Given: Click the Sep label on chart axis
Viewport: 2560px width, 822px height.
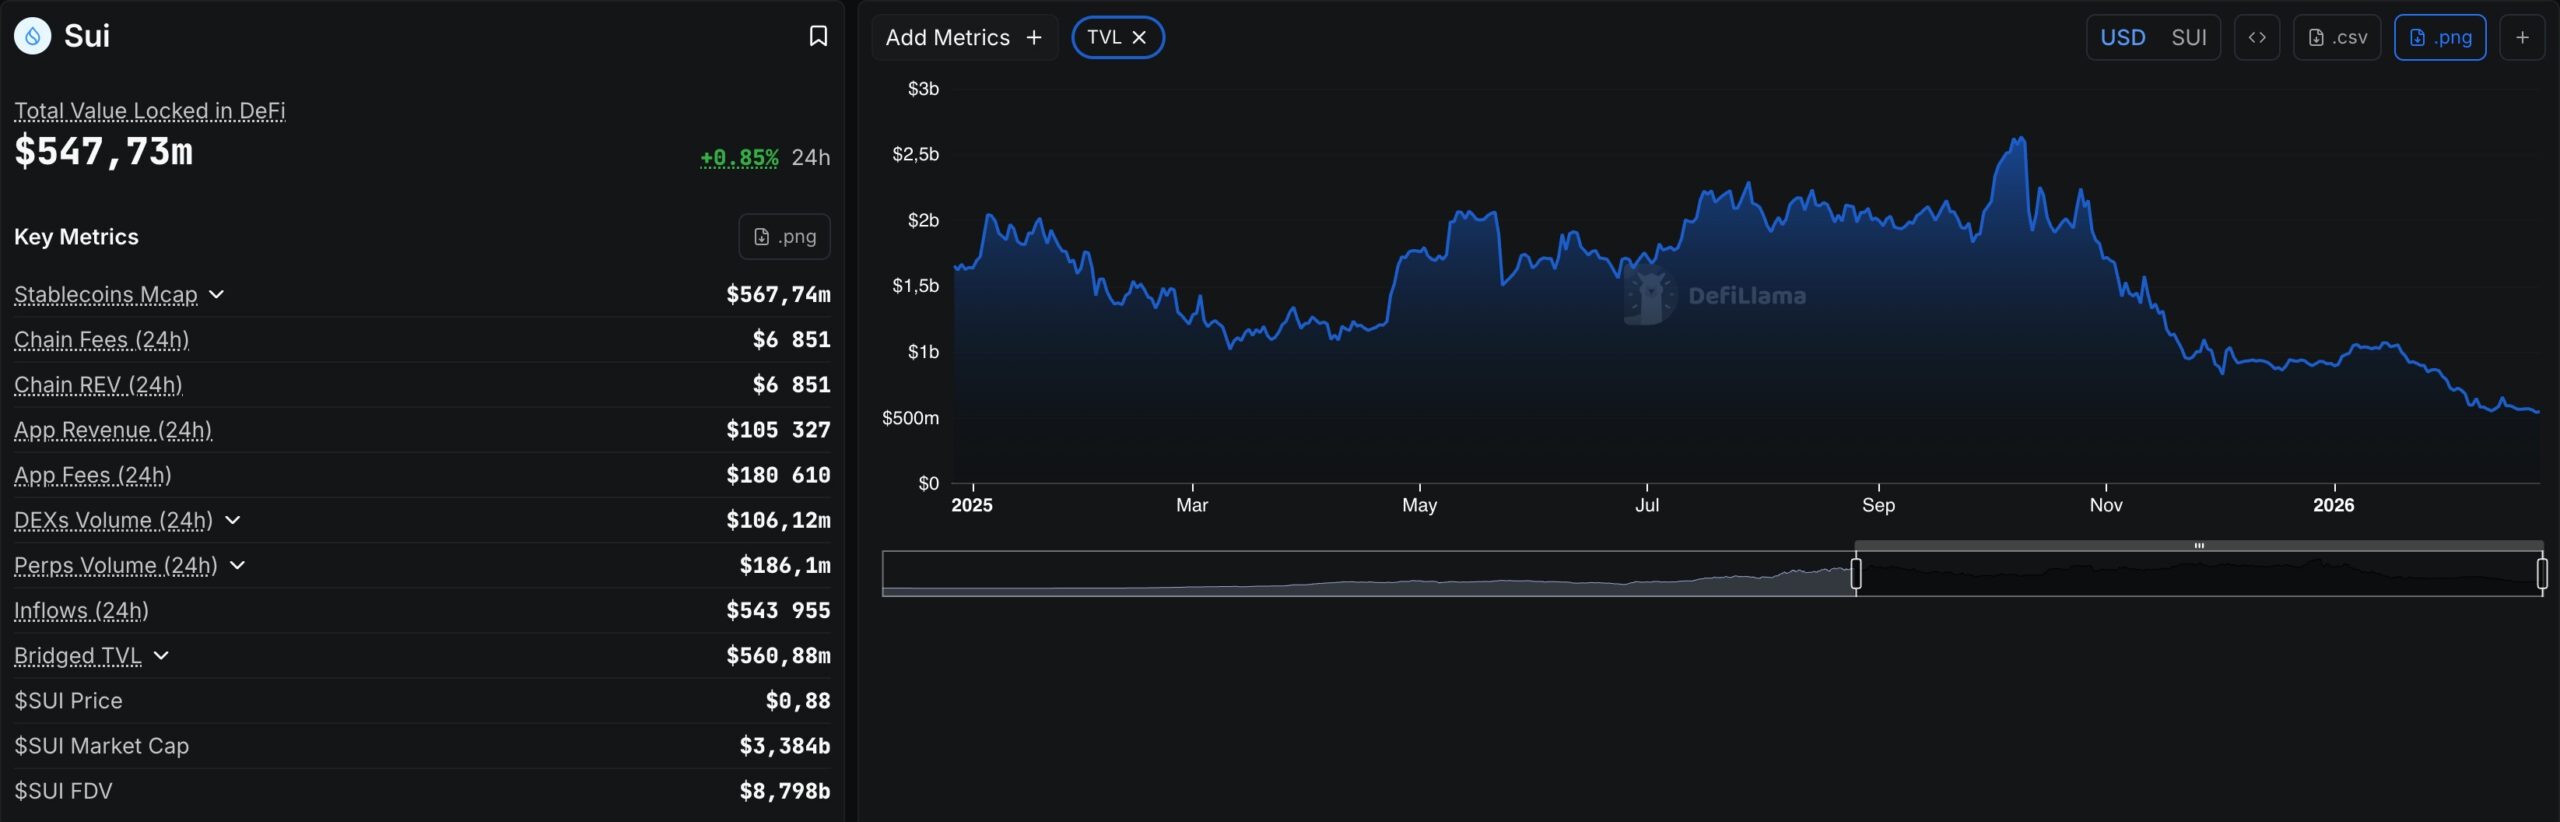Looking at the screenshot, I should click(1878, 505).
